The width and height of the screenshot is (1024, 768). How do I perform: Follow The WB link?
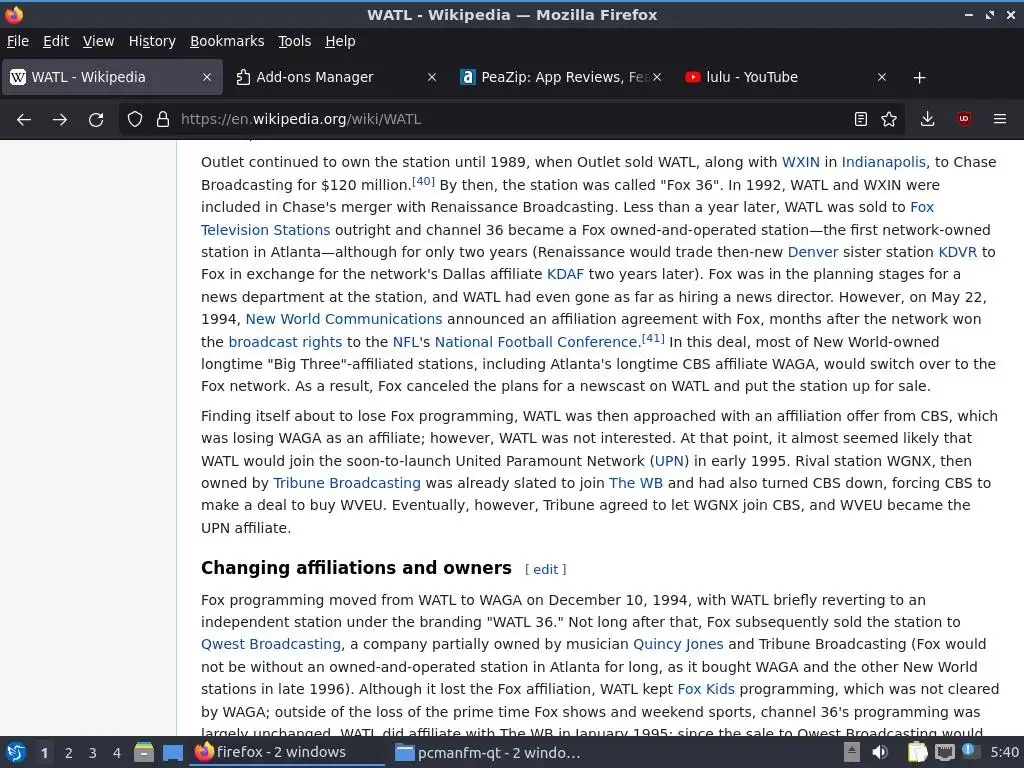[x=635, y=483]
